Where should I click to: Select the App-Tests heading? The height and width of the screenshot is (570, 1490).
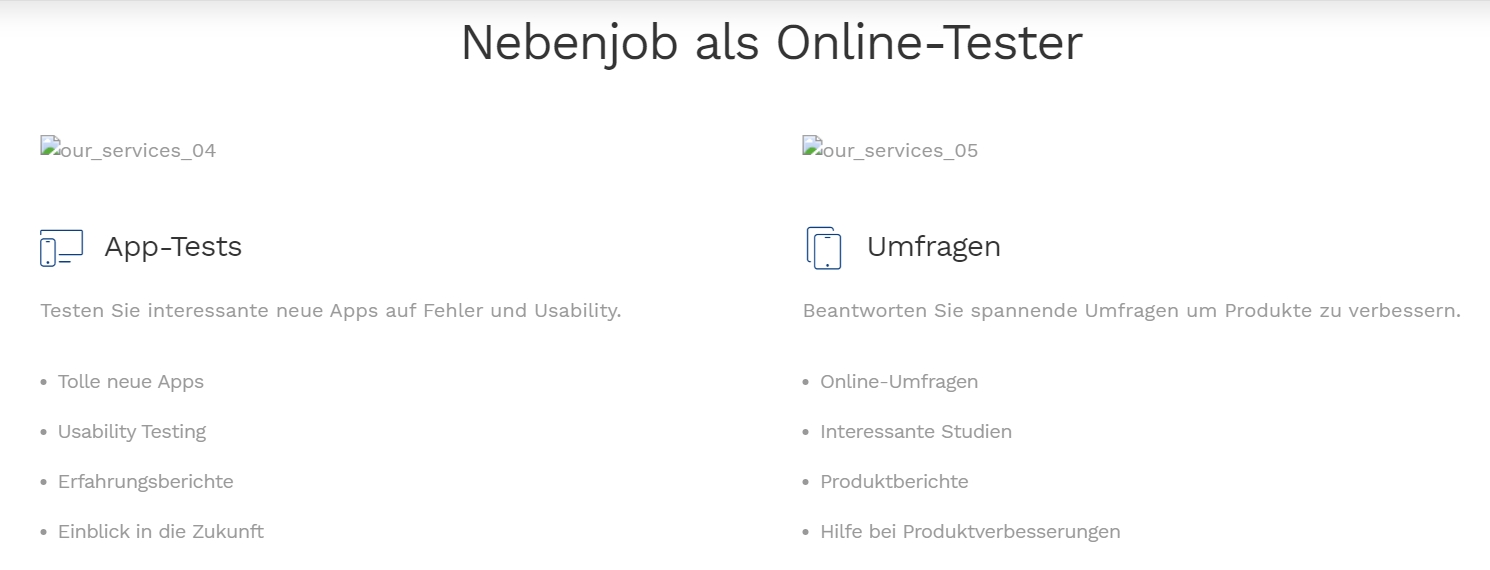(x=173, y=246)
